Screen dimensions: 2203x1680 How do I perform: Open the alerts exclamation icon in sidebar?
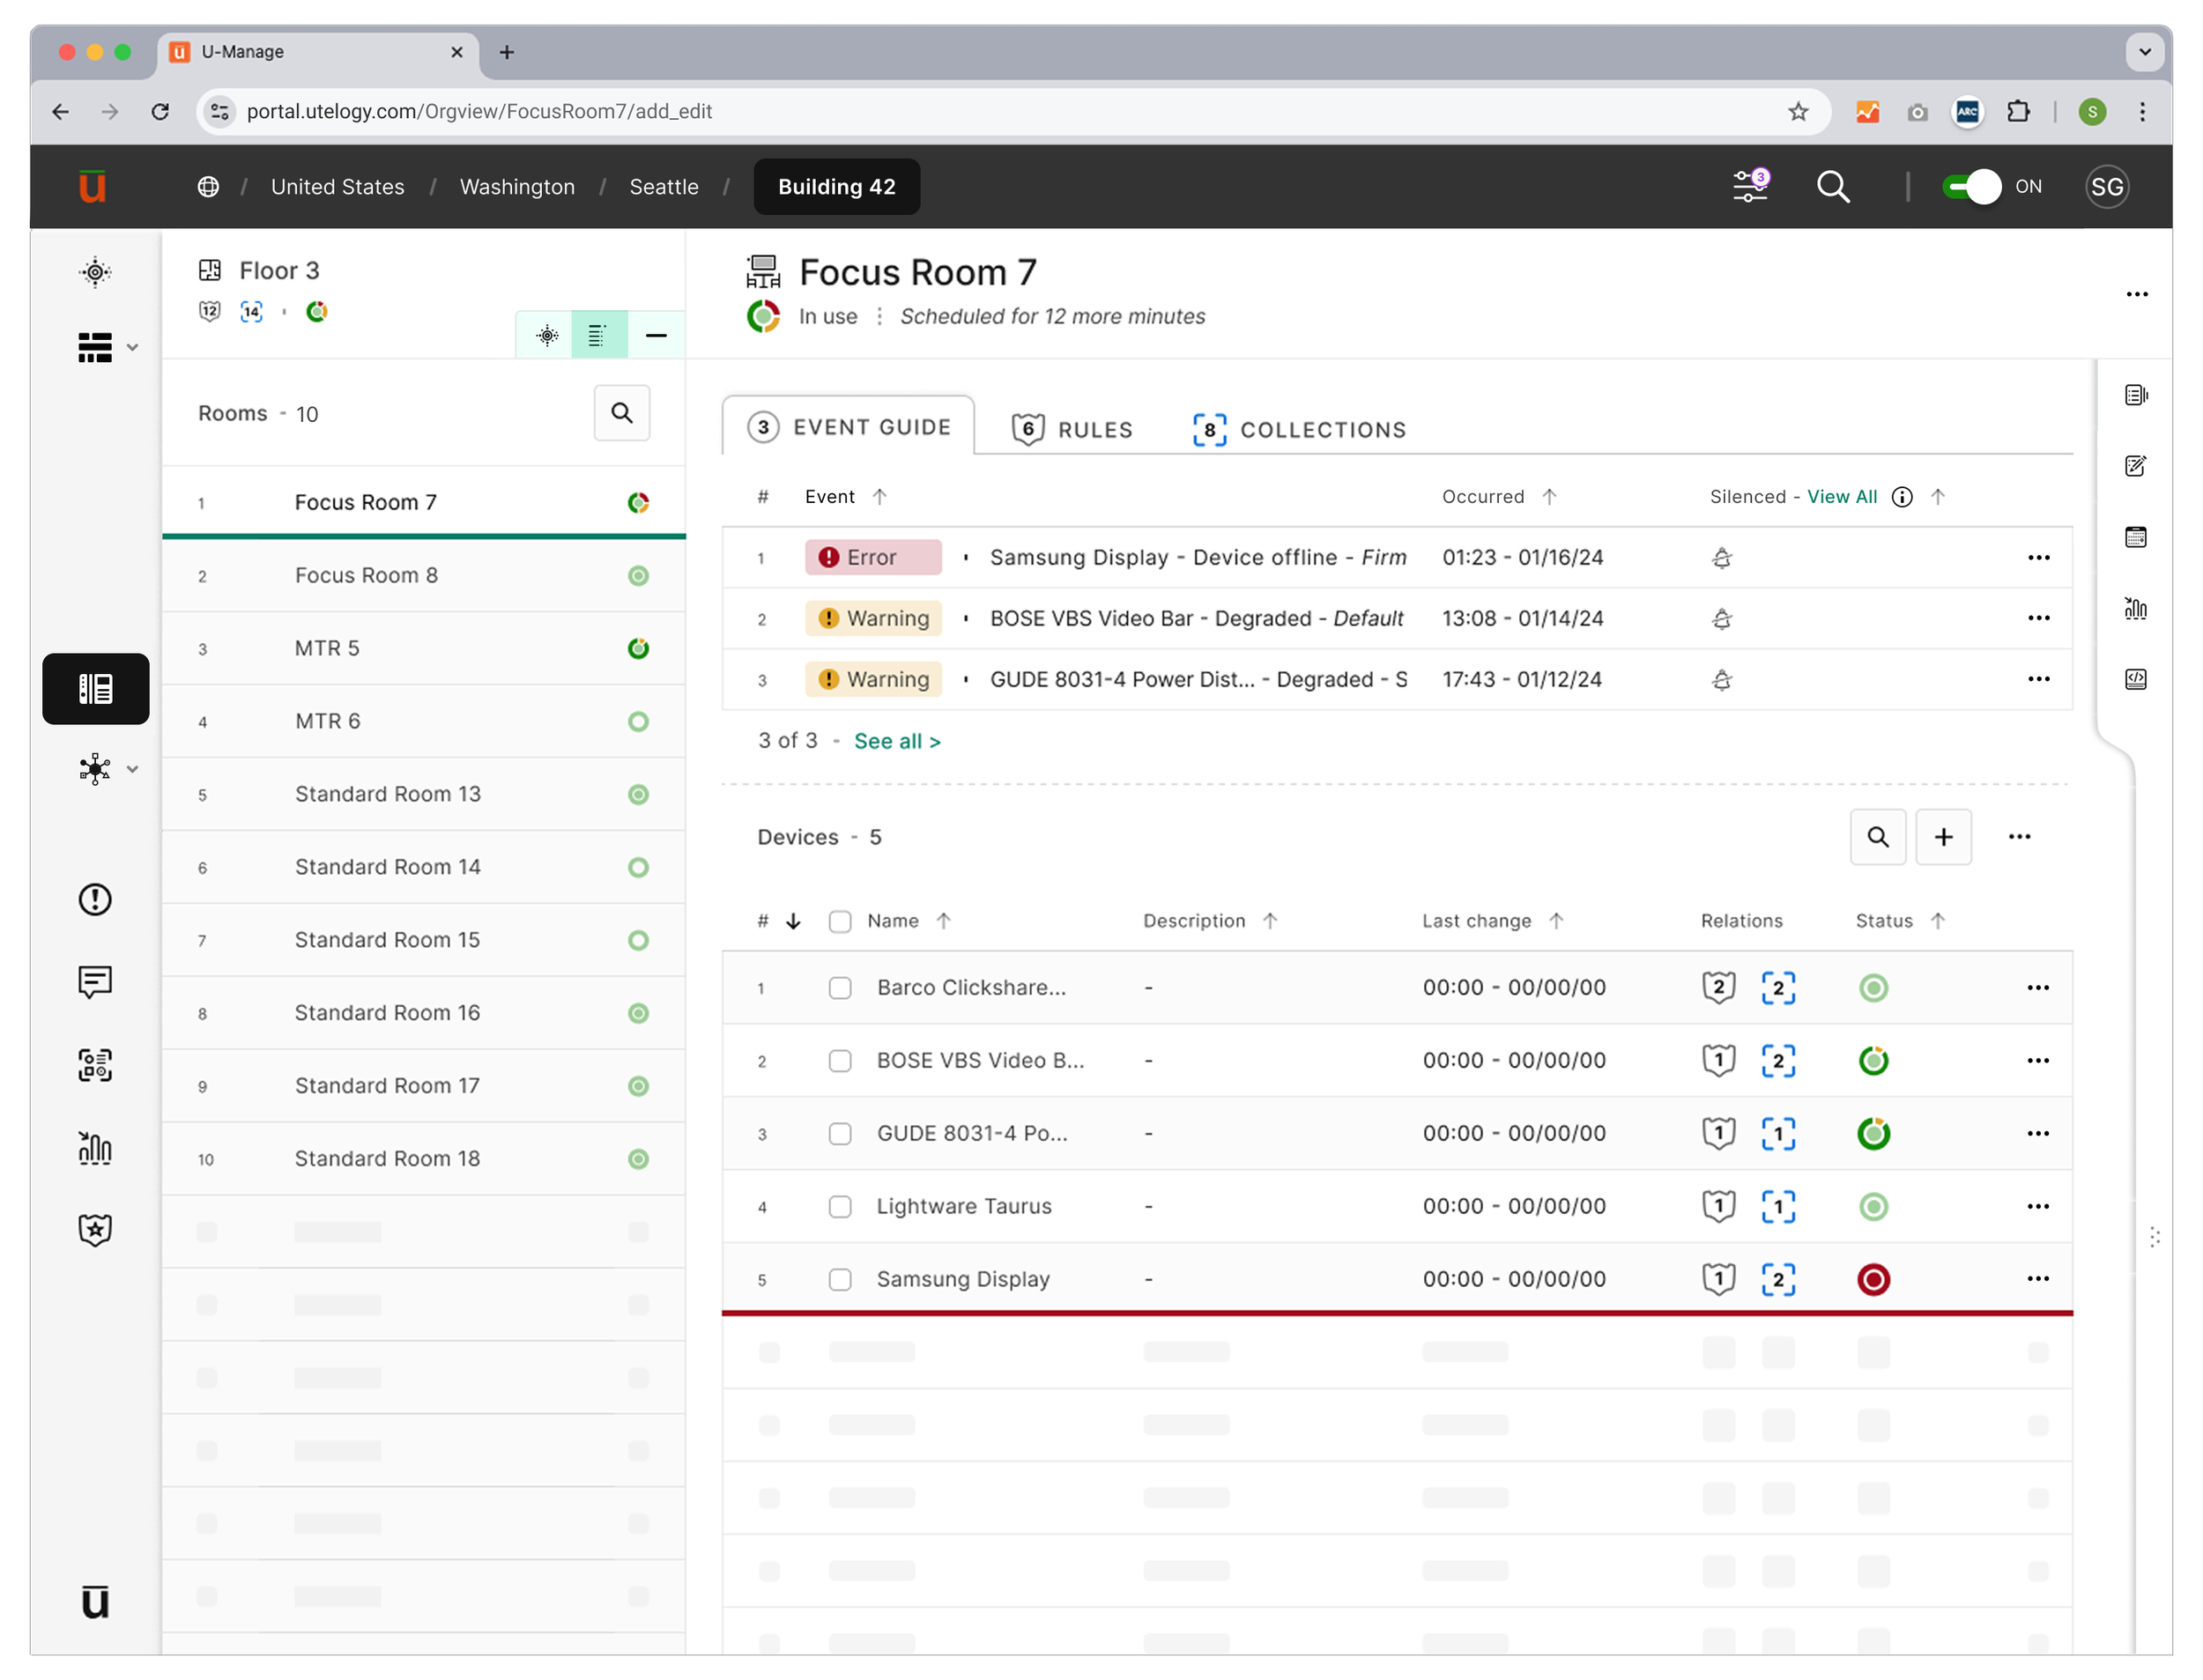tap(95, 899)
